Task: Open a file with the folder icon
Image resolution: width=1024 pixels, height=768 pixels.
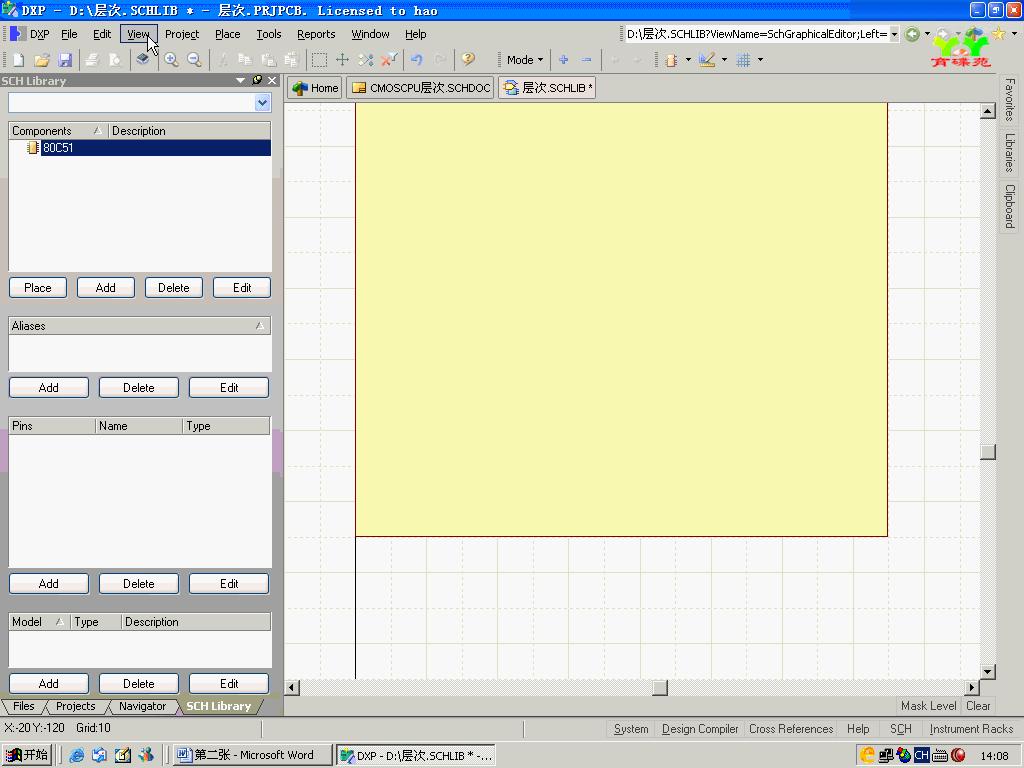Action: [x=42, y=60]
